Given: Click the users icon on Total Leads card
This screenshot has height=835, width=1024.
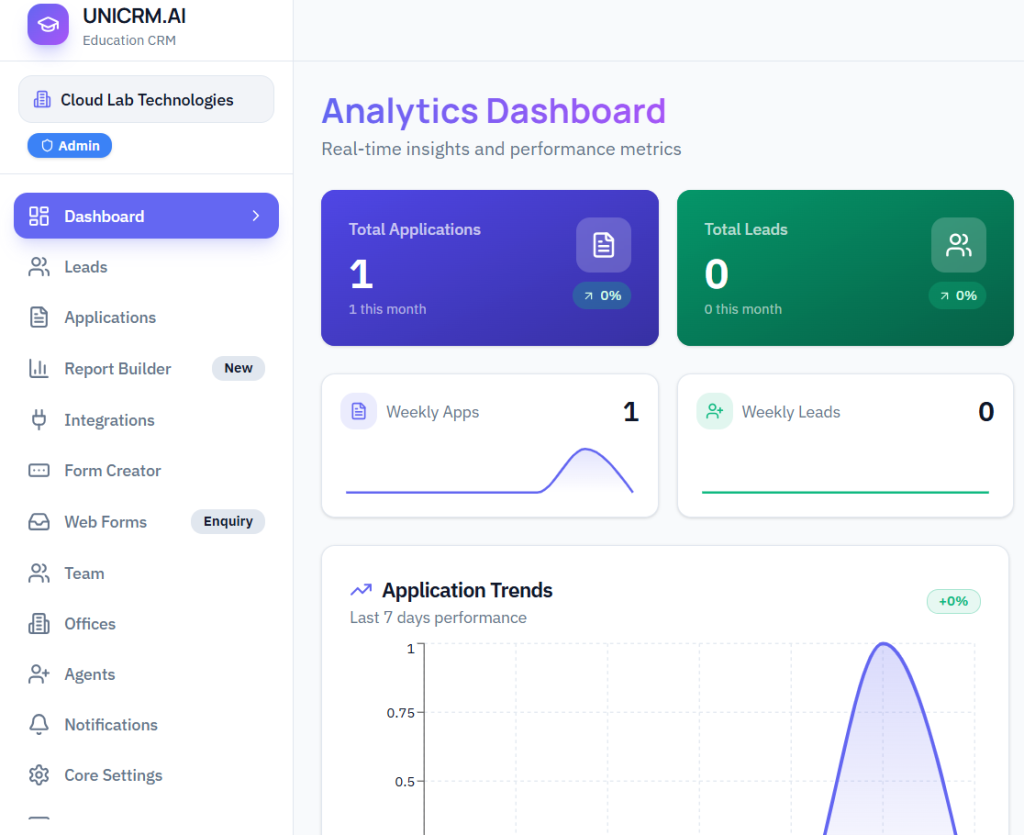Looking at the screenshot, I should click(x=958, y=245).
